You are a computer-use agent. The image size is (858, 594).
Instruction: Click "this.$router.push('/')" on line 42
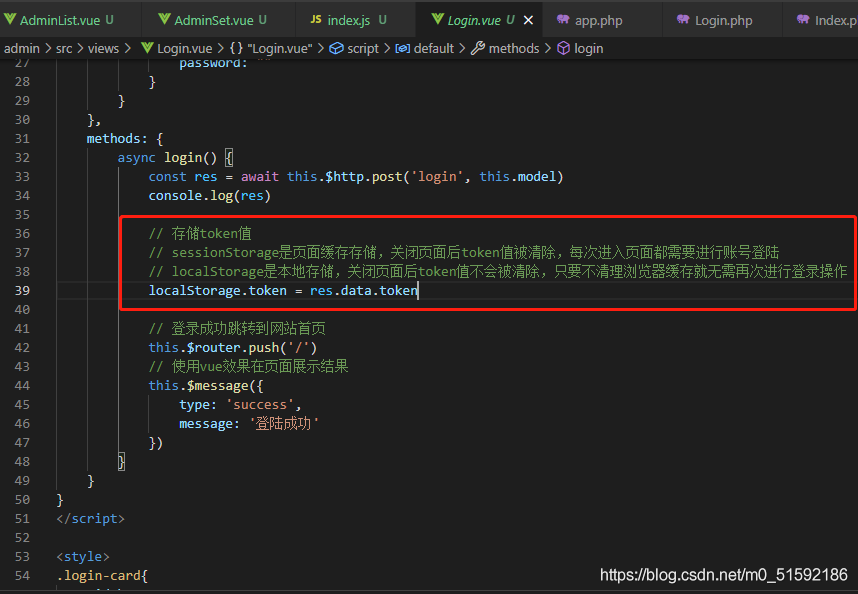(233, 348)
